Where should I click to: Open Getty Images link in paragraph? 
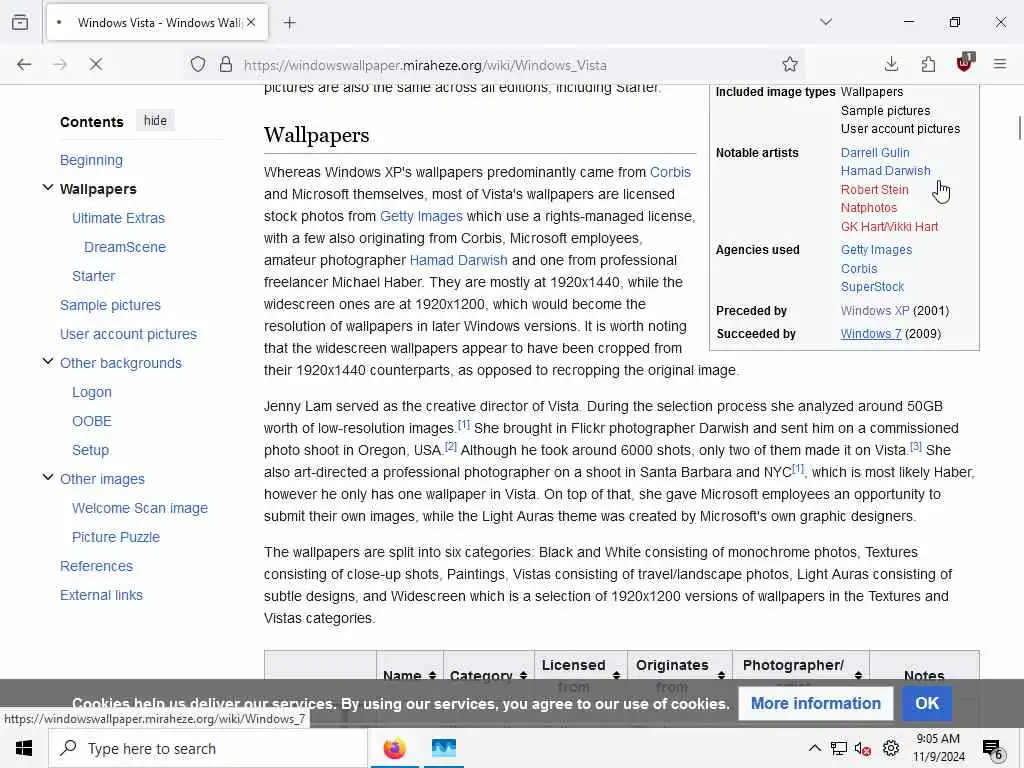click(x=421, y=216)
